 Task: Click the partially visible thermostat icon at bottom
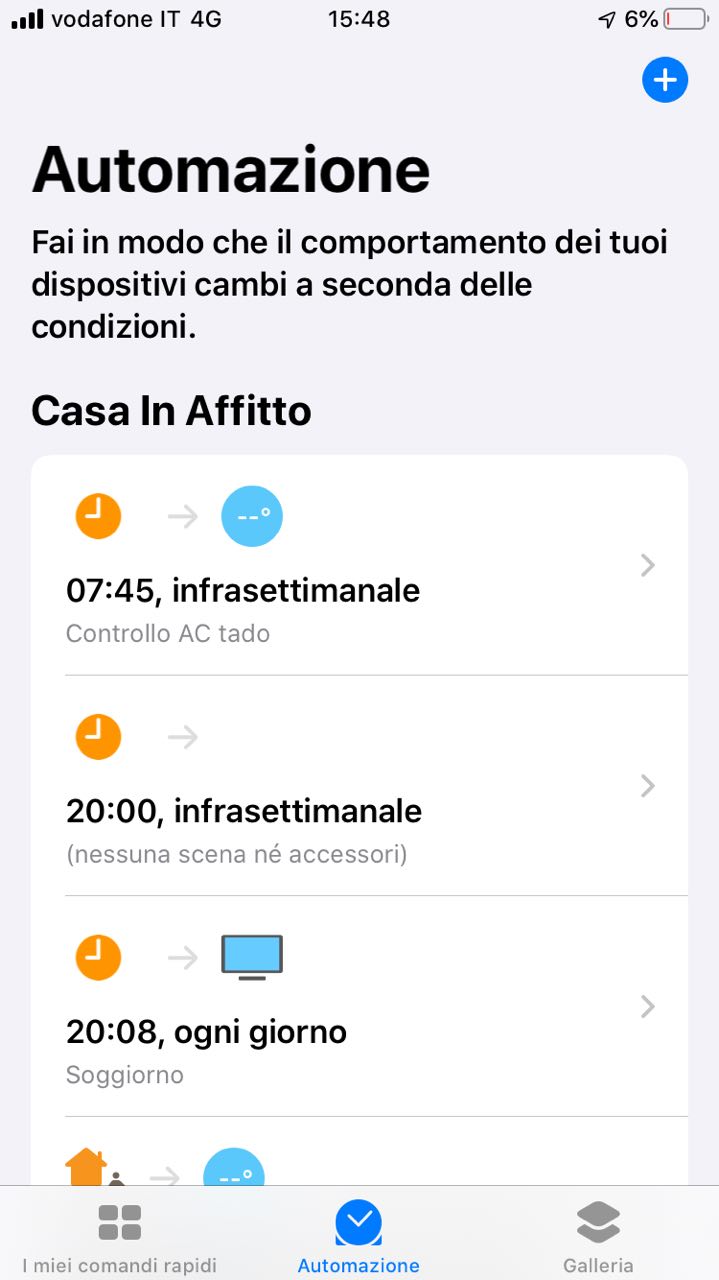point(234,1170)
